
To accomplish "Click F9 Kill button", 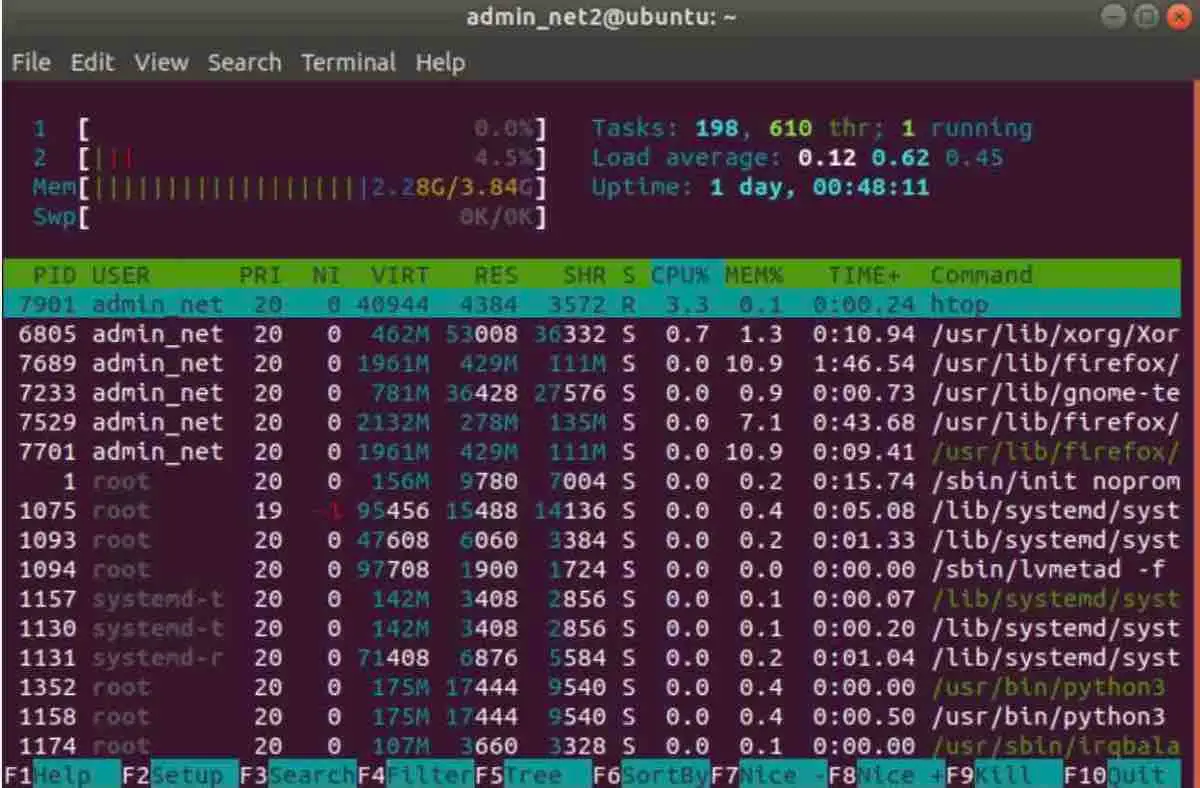I will tap(1003, 775).
